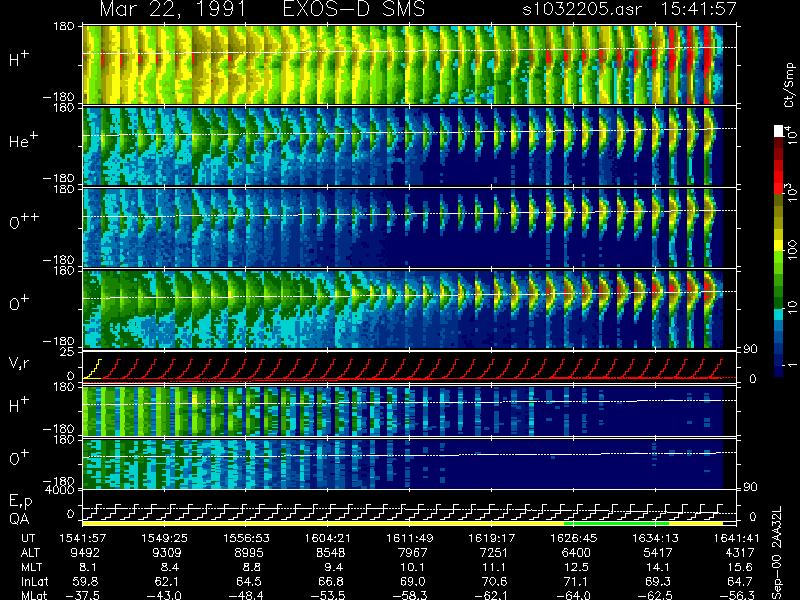Click the "MLat" row label
The image size is (800, 600).
[x=33, y=595]
